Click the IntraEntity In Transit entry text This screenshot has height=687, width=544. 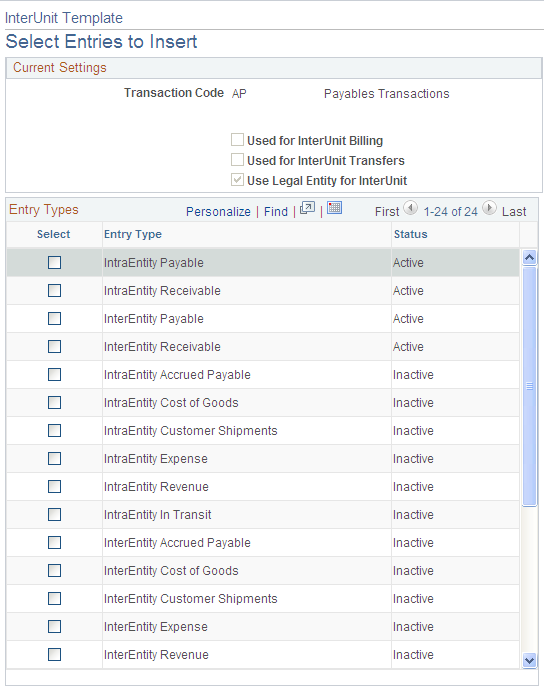[158, 514]
